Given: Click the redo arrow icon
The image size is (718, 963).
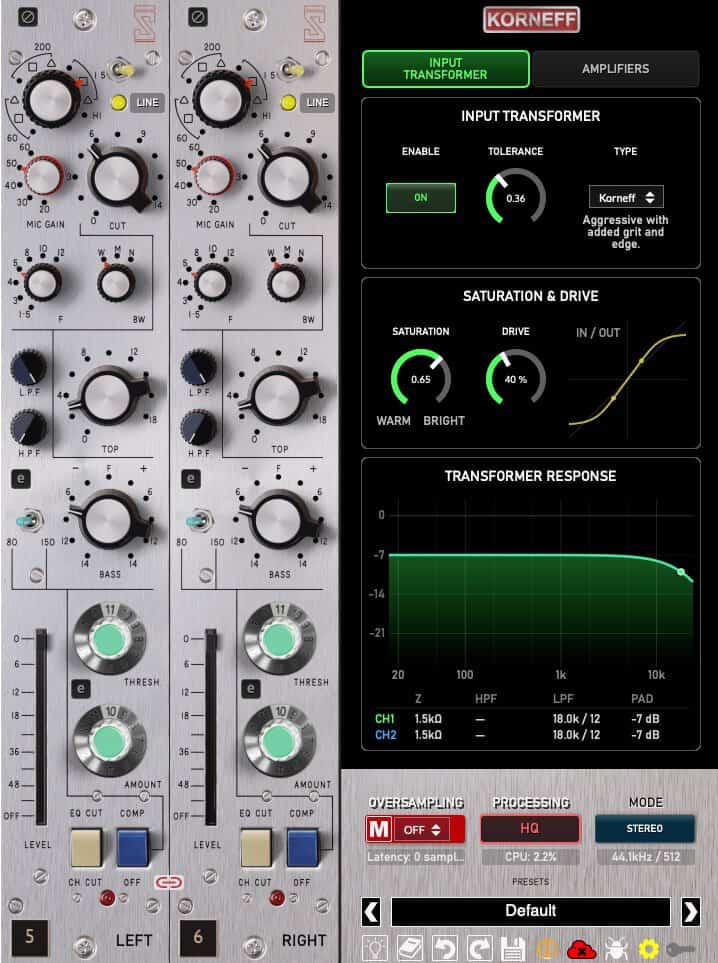Looking at the screenshot, I should tap(479, 949).
